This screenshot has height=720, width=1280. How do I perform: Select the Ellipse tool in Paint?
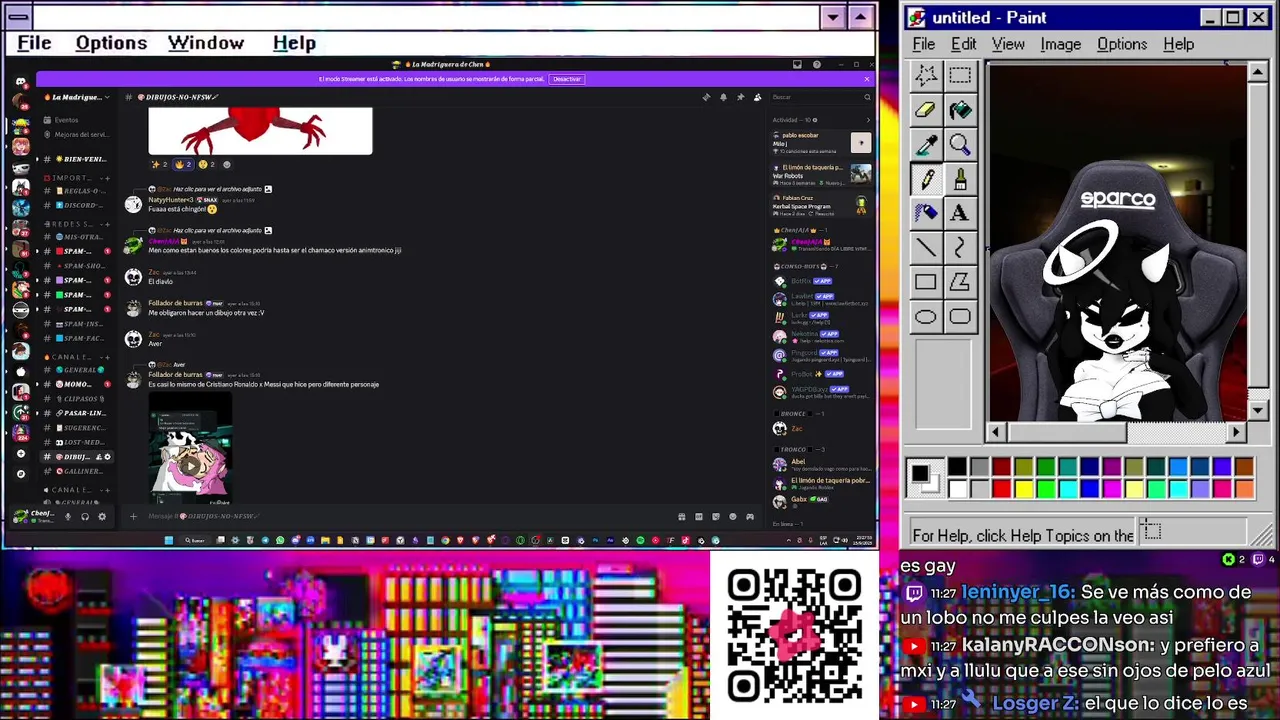click(x=926, y=317)
